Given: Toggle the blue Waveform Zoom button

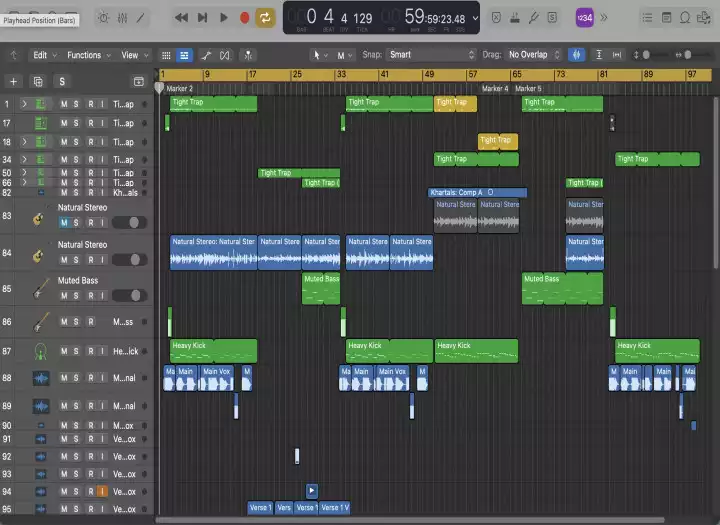Looking at the screenshot, I should pos(576,55).
